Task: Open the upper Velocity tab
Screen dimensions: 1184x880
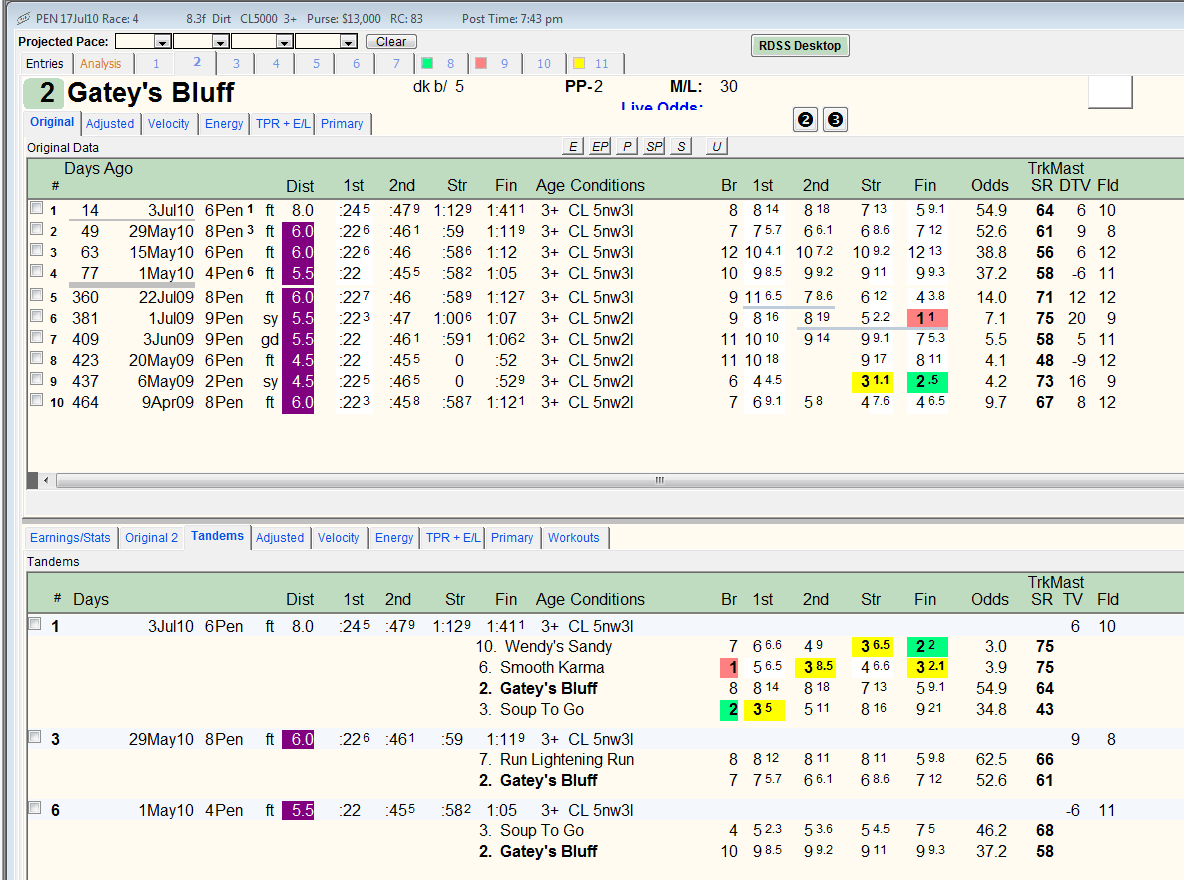Action: point(168,124)
